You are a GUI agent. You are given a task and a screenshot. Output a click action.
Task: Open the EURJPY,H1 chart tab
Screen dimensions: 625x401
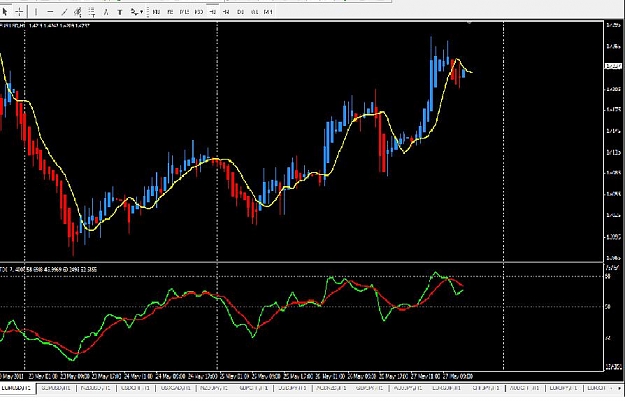point(563,387)
